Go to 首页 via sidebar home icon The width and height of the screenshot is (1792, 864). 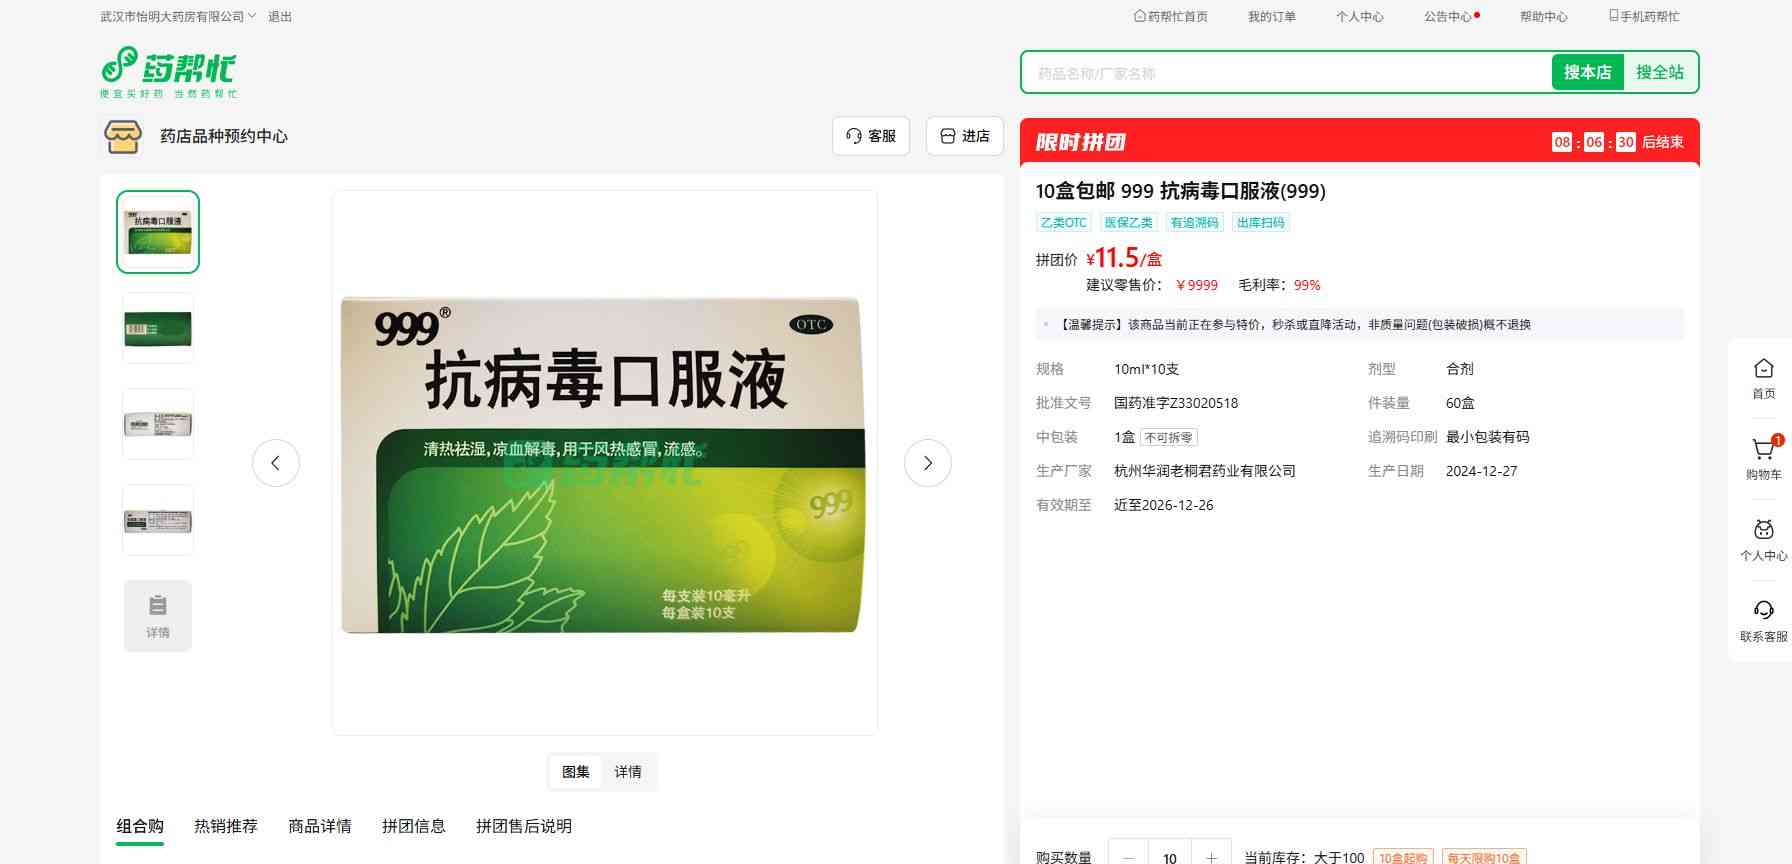point(1763,378)
